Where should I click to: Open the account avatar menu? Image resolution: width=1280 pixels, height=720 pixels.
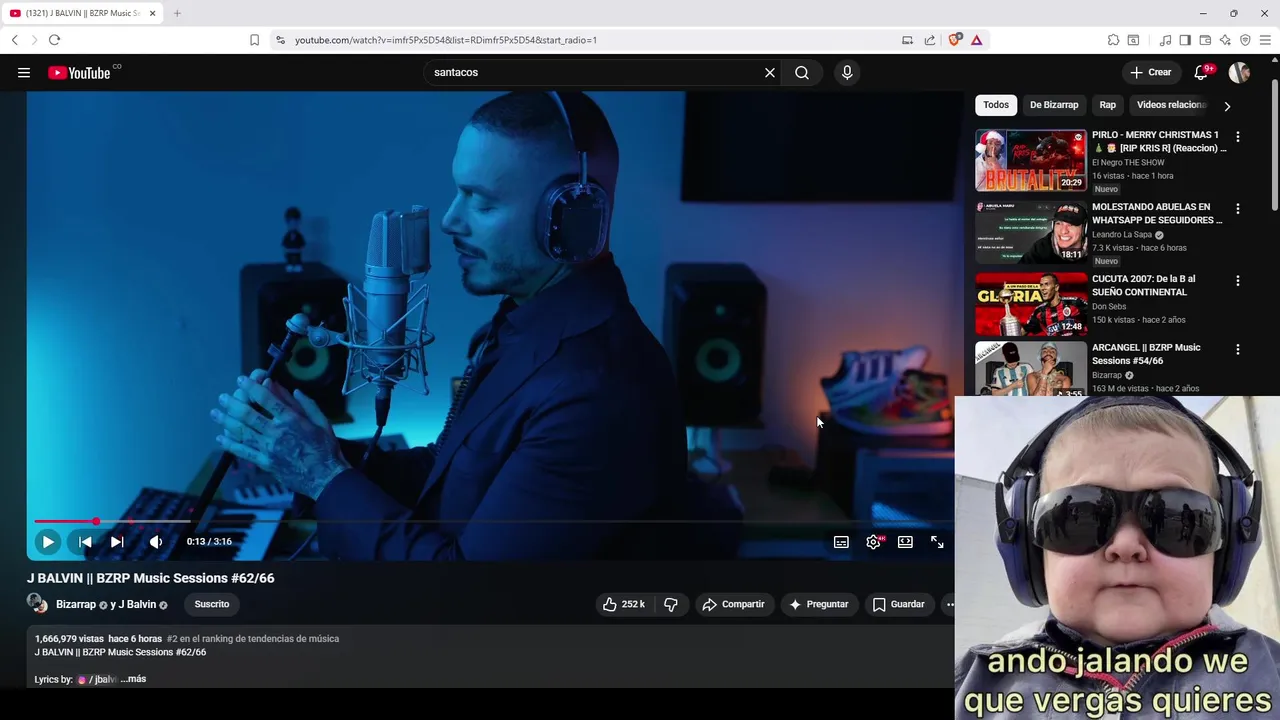(1239, 72)
